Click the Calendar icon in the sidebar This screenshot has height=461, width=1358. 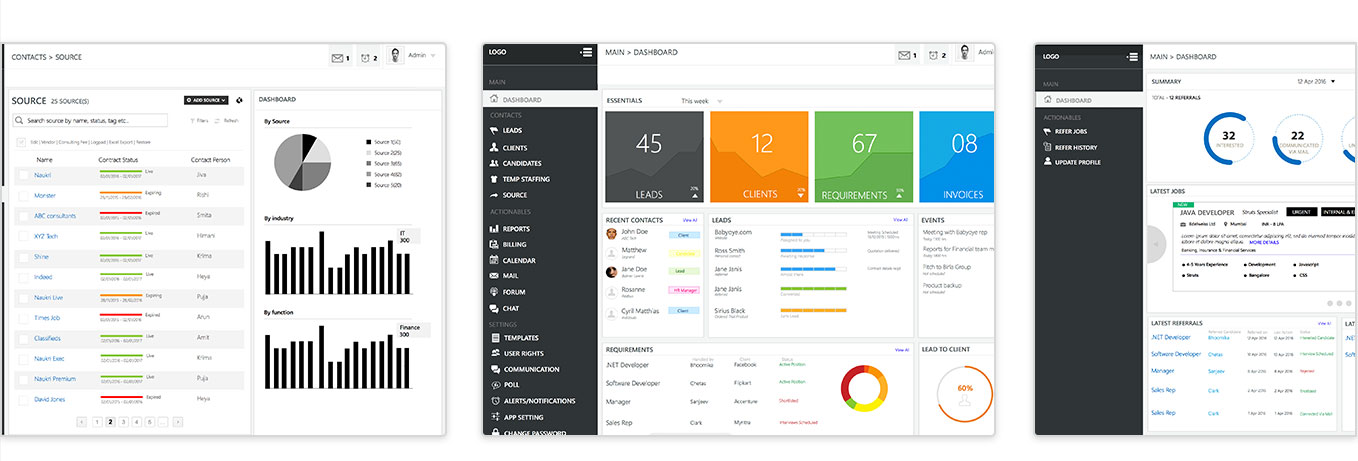point(494,260)
